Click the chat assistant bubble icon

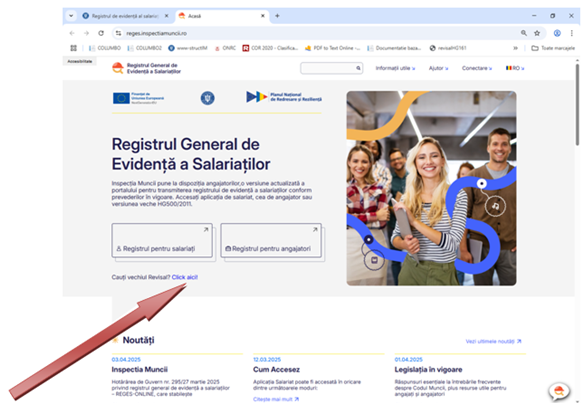559,391
